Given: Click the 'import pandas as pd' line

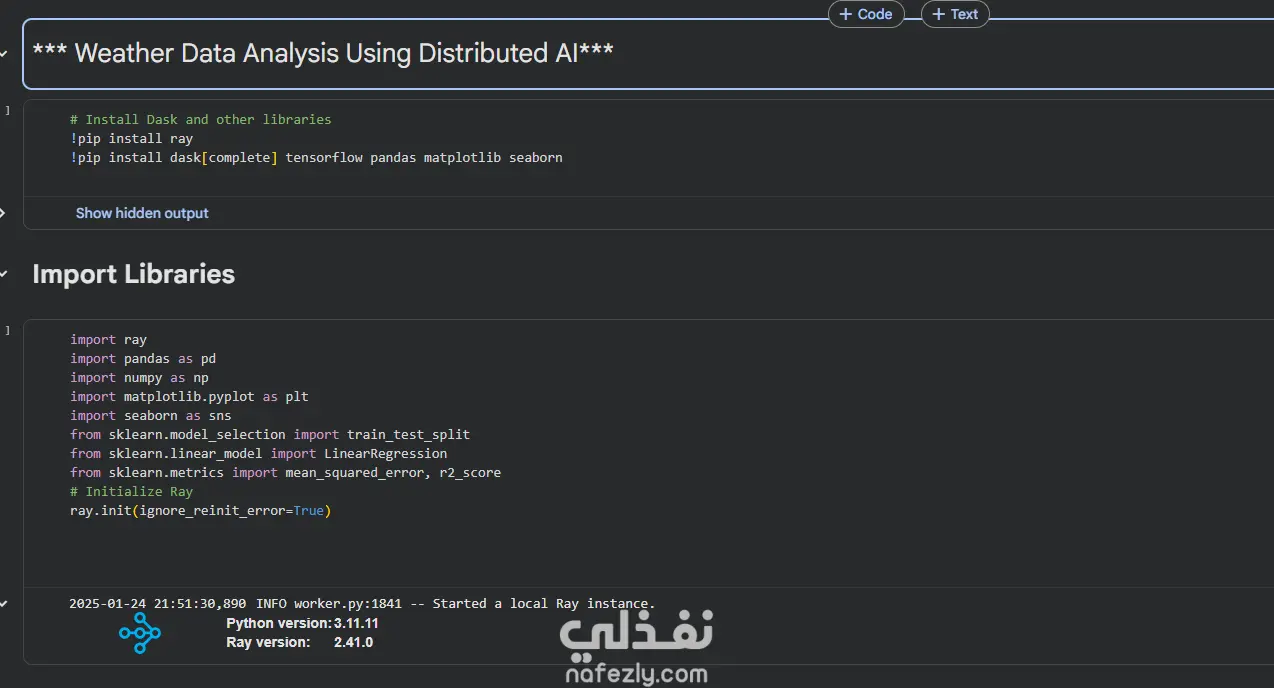Looking at the screenshot, I should tap(143, 358).
